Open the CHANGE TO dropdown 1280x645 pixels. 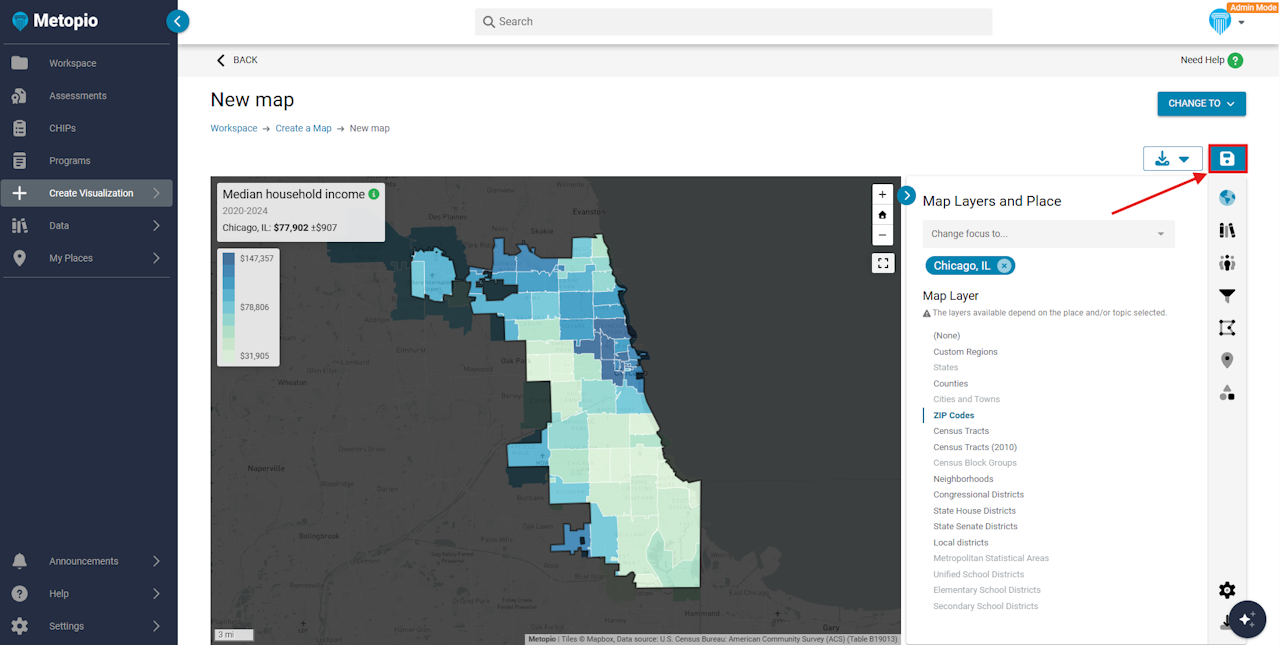(1202, 103)
